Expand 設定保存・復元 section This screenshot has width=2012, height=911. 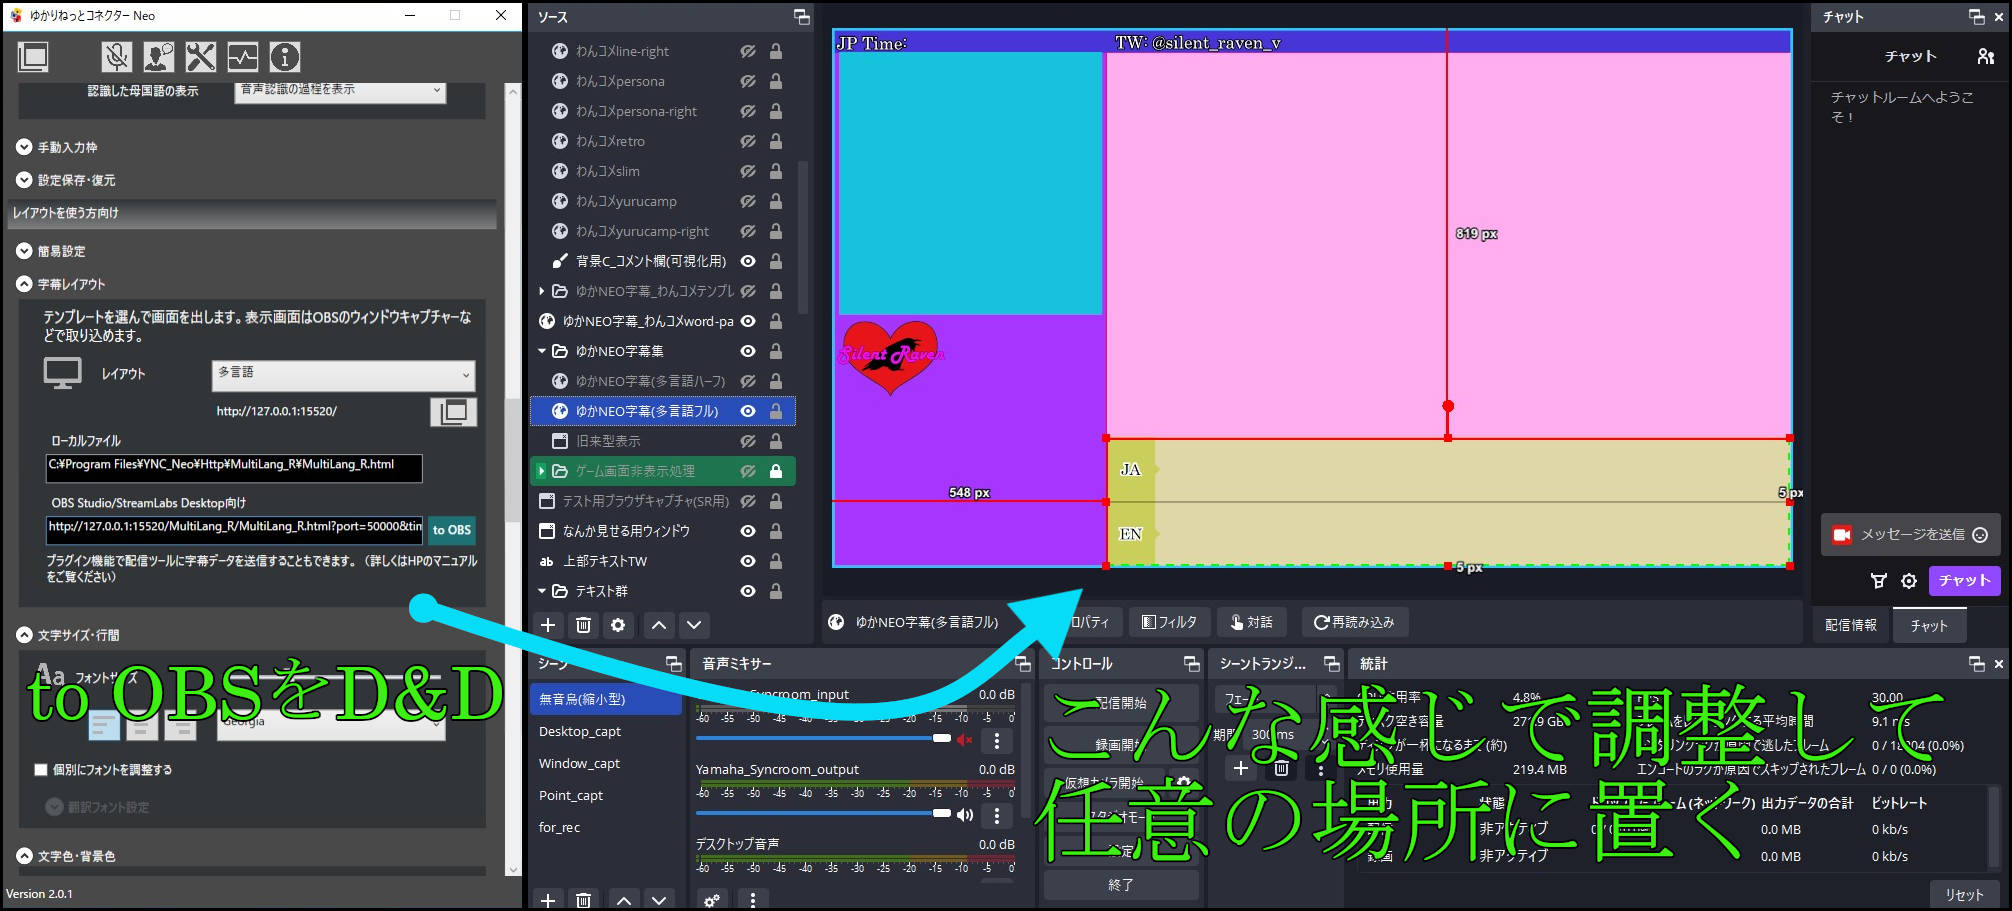point(24,180)
